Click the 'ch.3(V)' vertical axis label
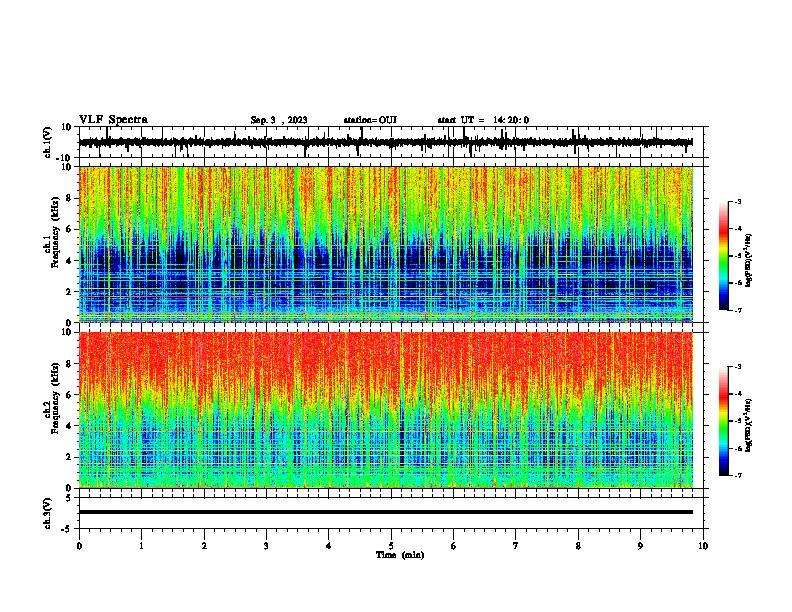The width and height of the screenshot is (792, 612). (48, 513)
